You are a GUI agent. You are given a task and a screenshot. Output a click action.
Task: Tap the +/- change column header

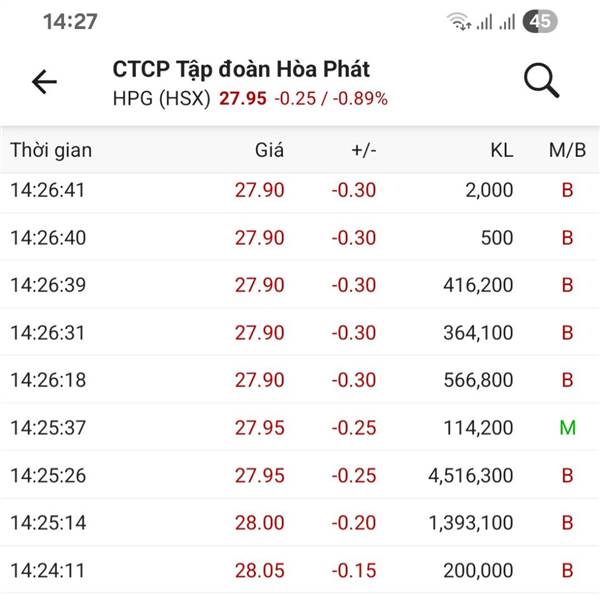(364, 150)
